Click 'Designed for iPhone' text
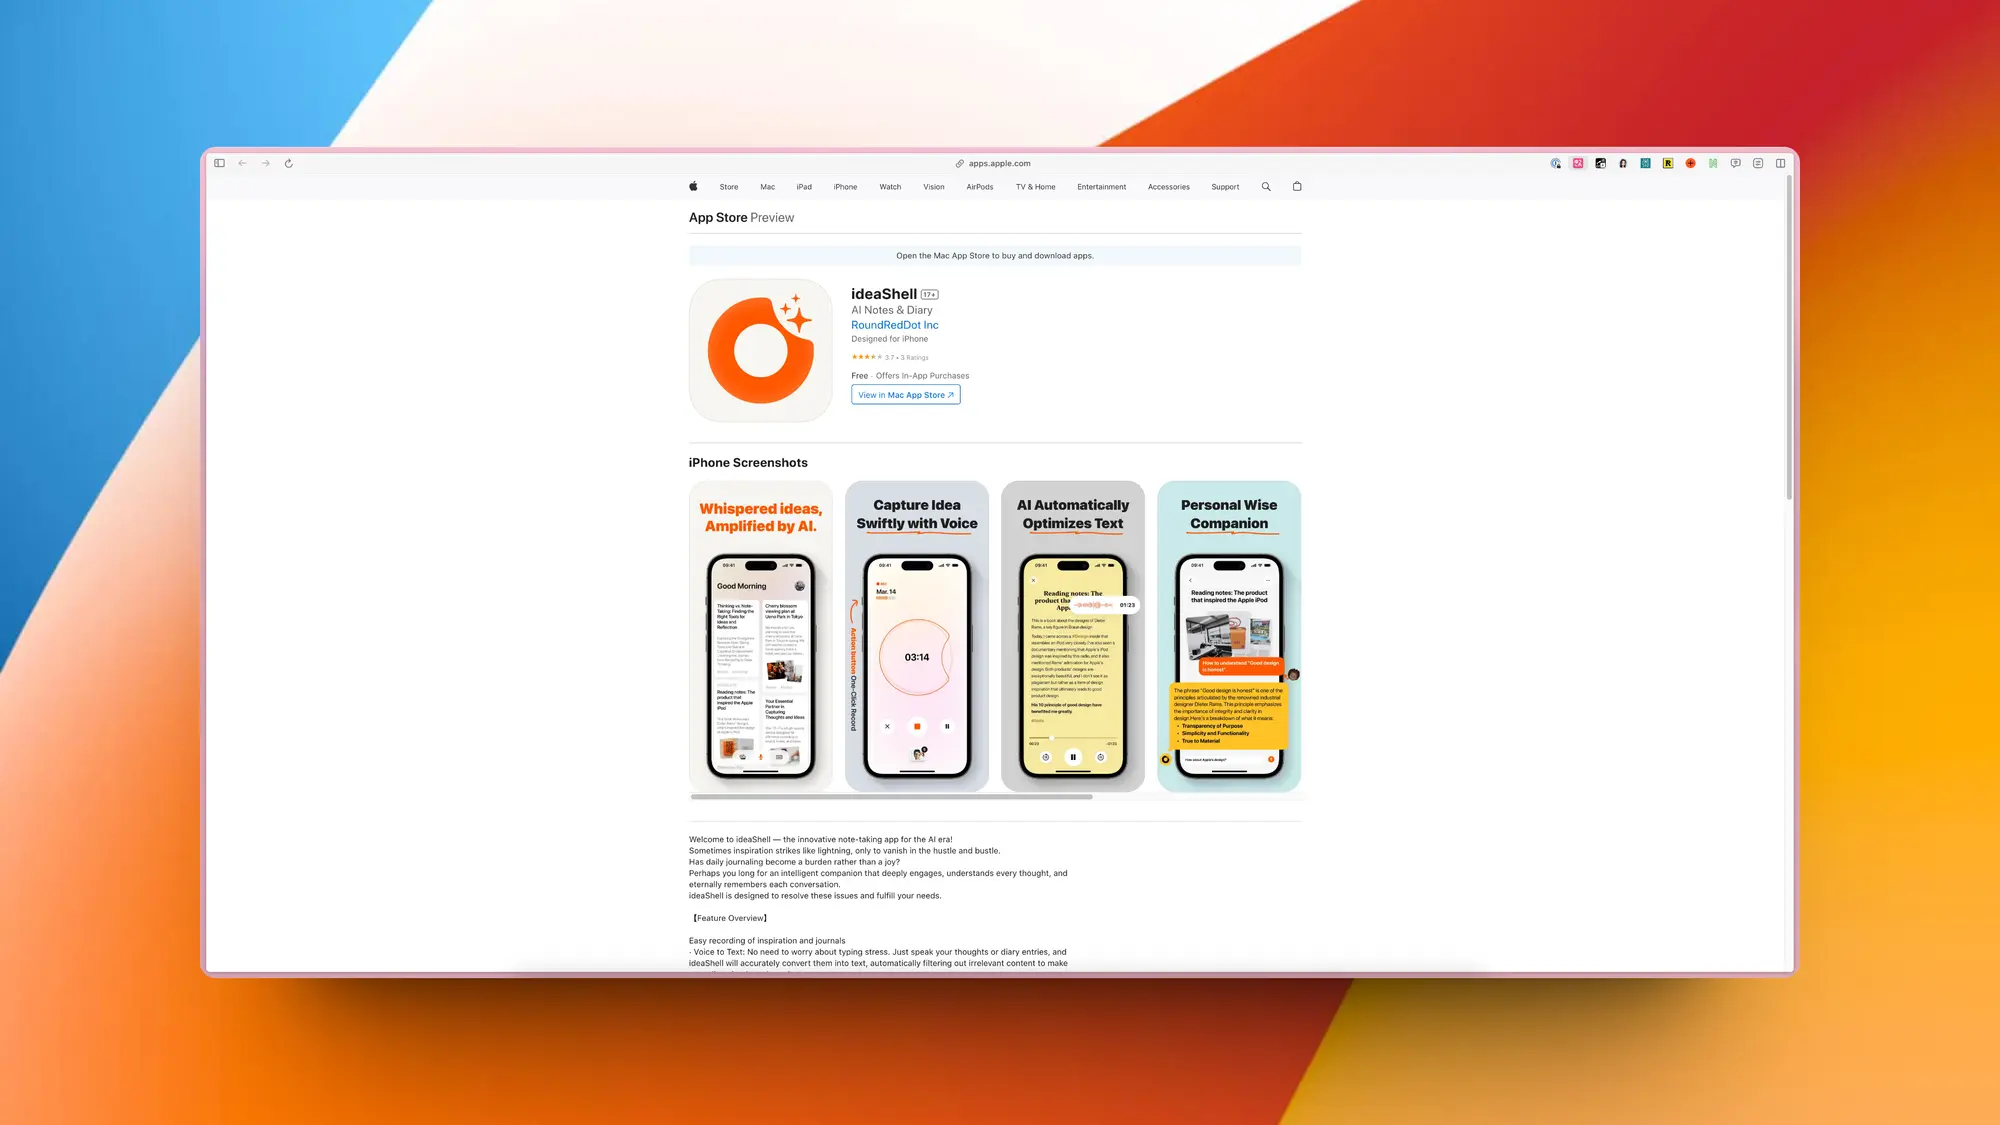Screen dimensions: 2000x1125 pos(889,339)
